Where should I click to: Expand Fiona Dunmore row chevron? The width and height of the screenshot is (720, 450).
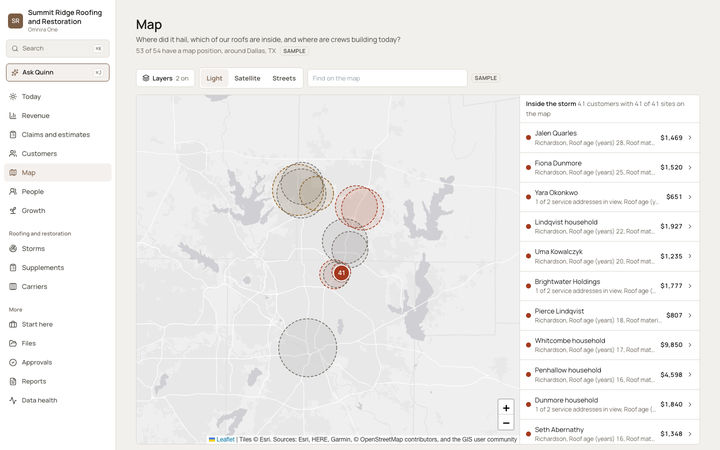[x=690, y=167]
